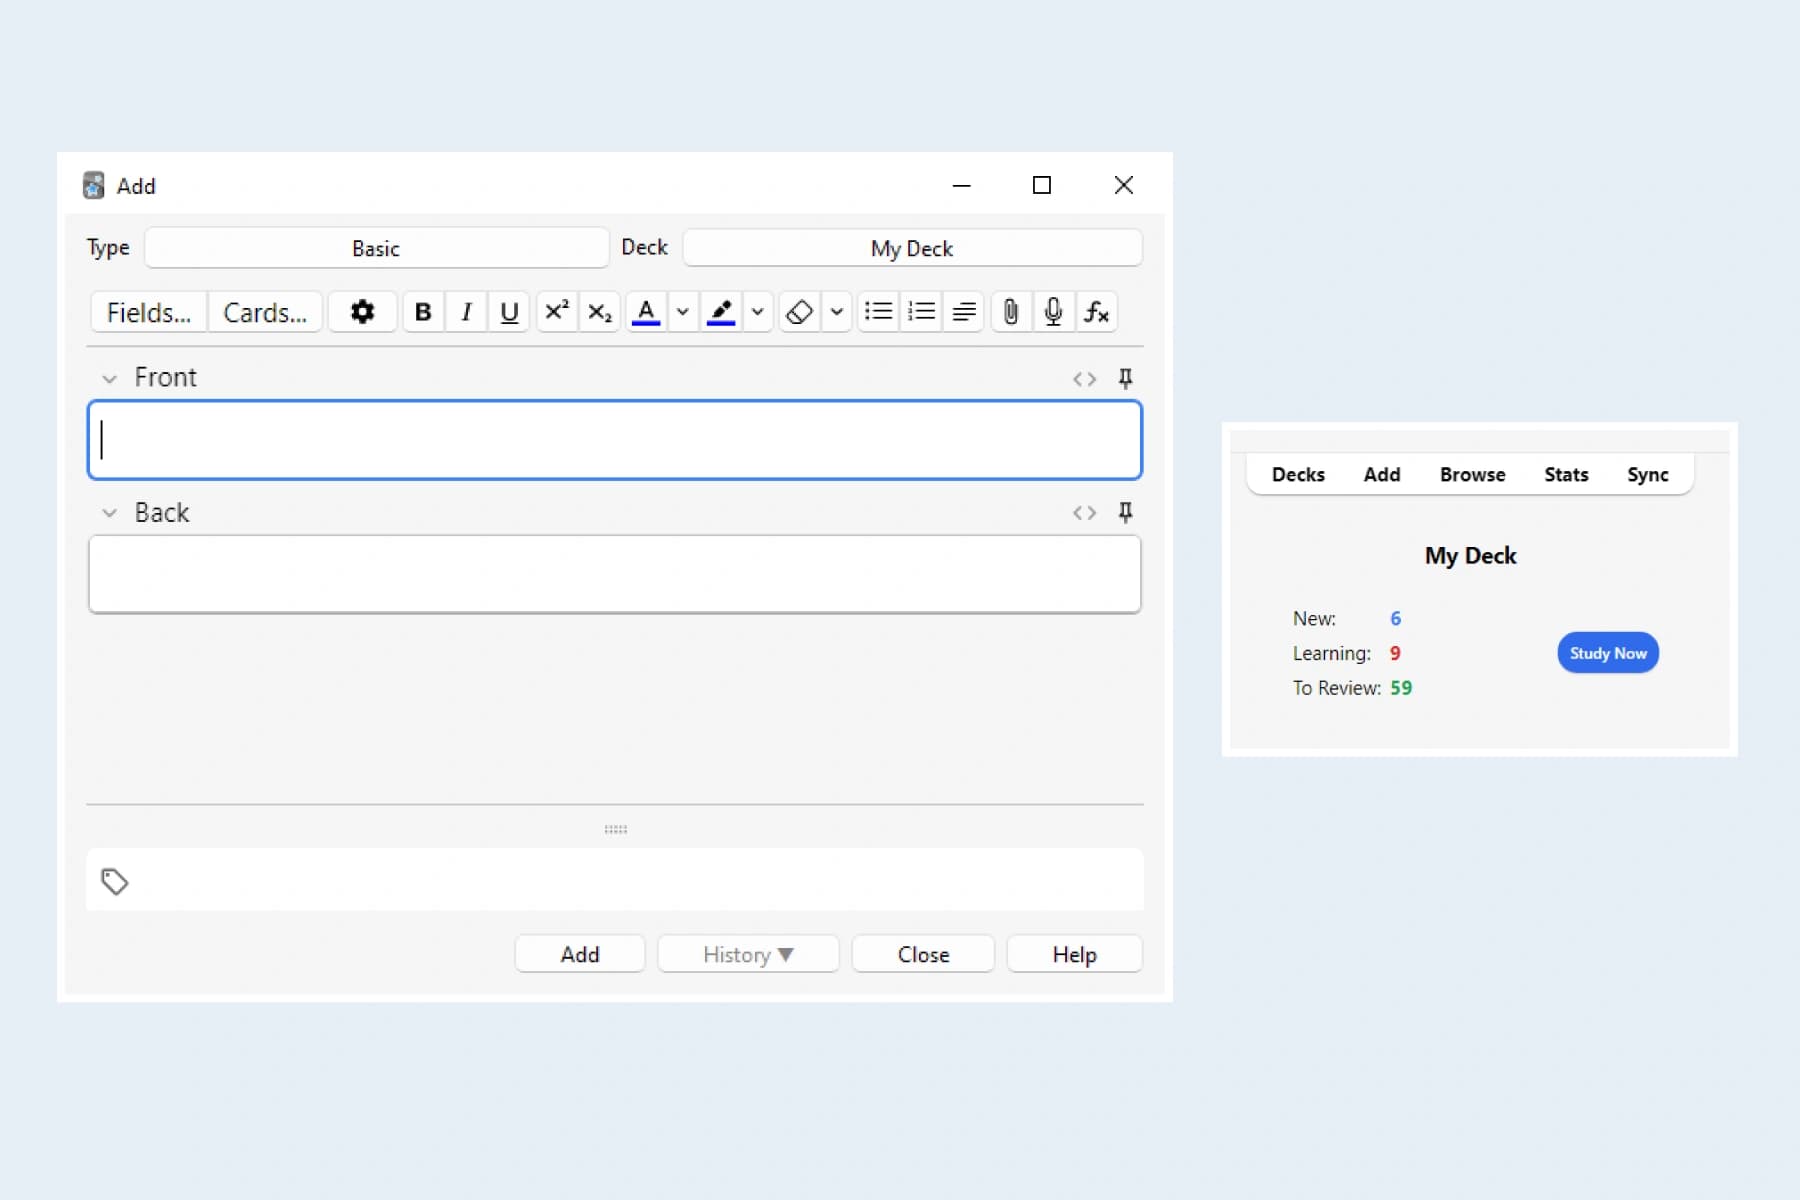Screen dimensions: 1800x1200
Task: Collapse the Front field chevron
Action: [109, 379]
